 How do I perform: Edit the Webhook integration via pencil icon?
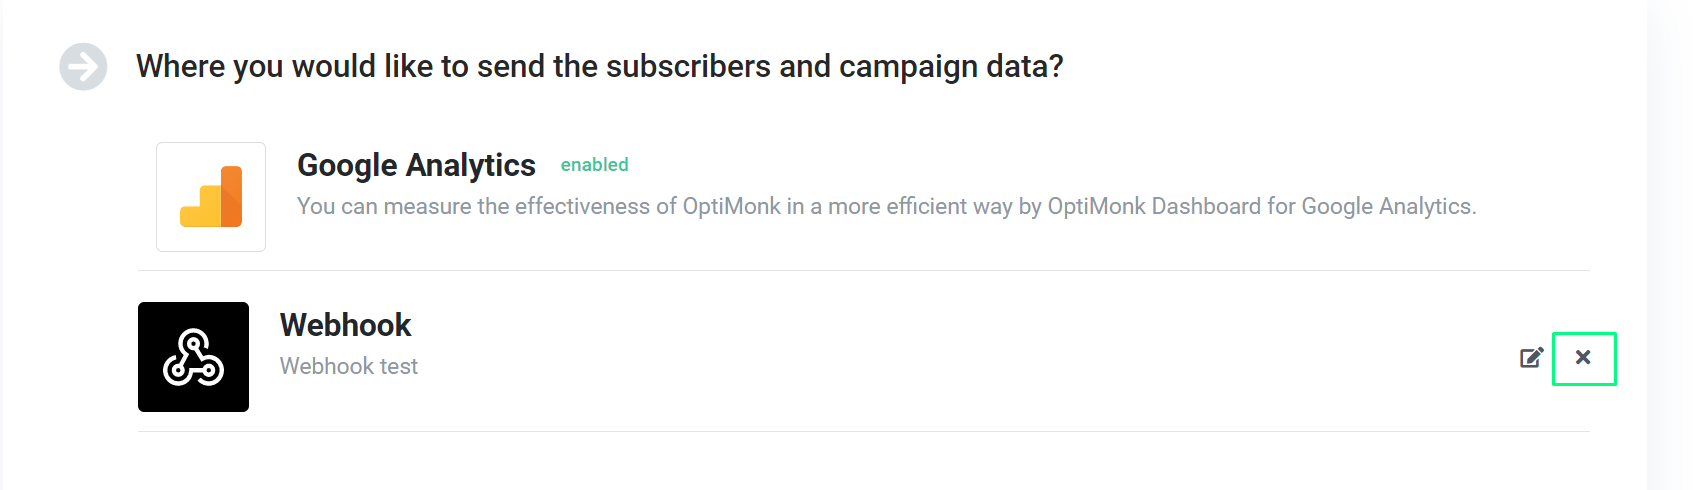[1532, 357]
